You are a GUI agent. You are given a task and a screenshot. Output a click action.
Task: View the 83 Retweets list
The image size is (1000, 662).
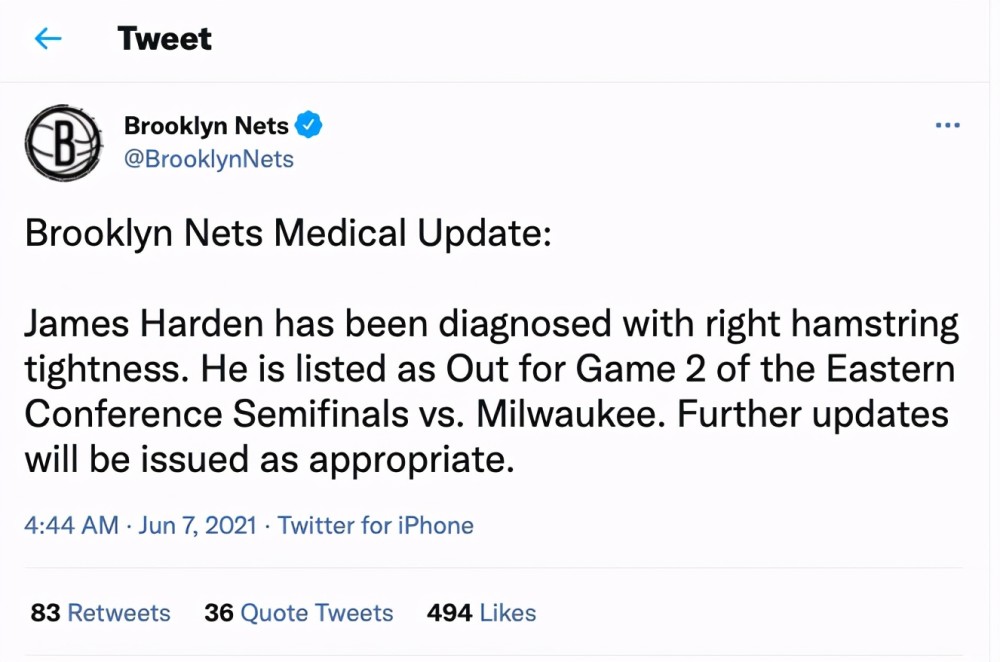pos(100,613)
